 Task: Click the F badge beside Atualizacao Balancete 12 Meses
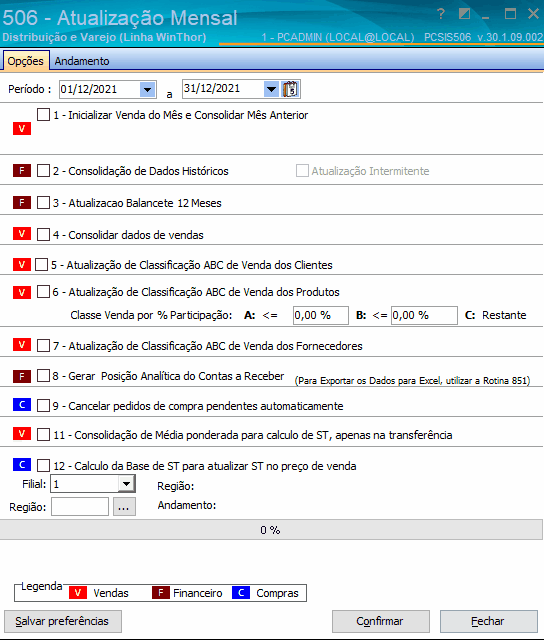point(22,202)
